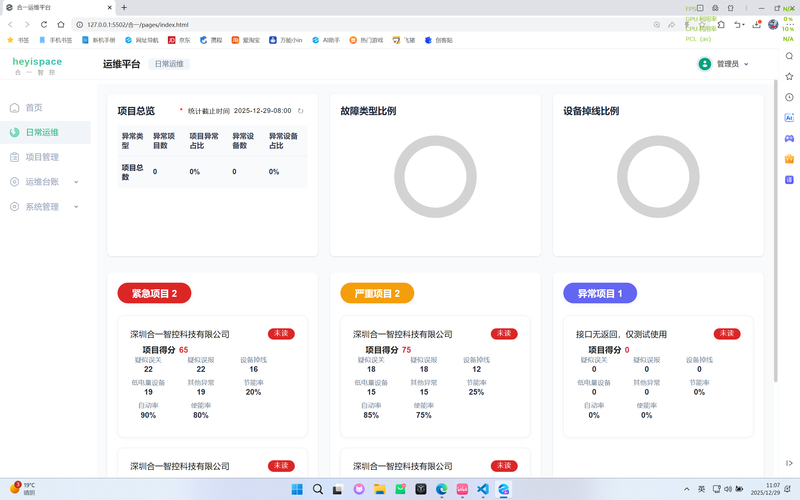Click the 运维台账 gear icon
800x500 pixels.
tap(14, 182)
